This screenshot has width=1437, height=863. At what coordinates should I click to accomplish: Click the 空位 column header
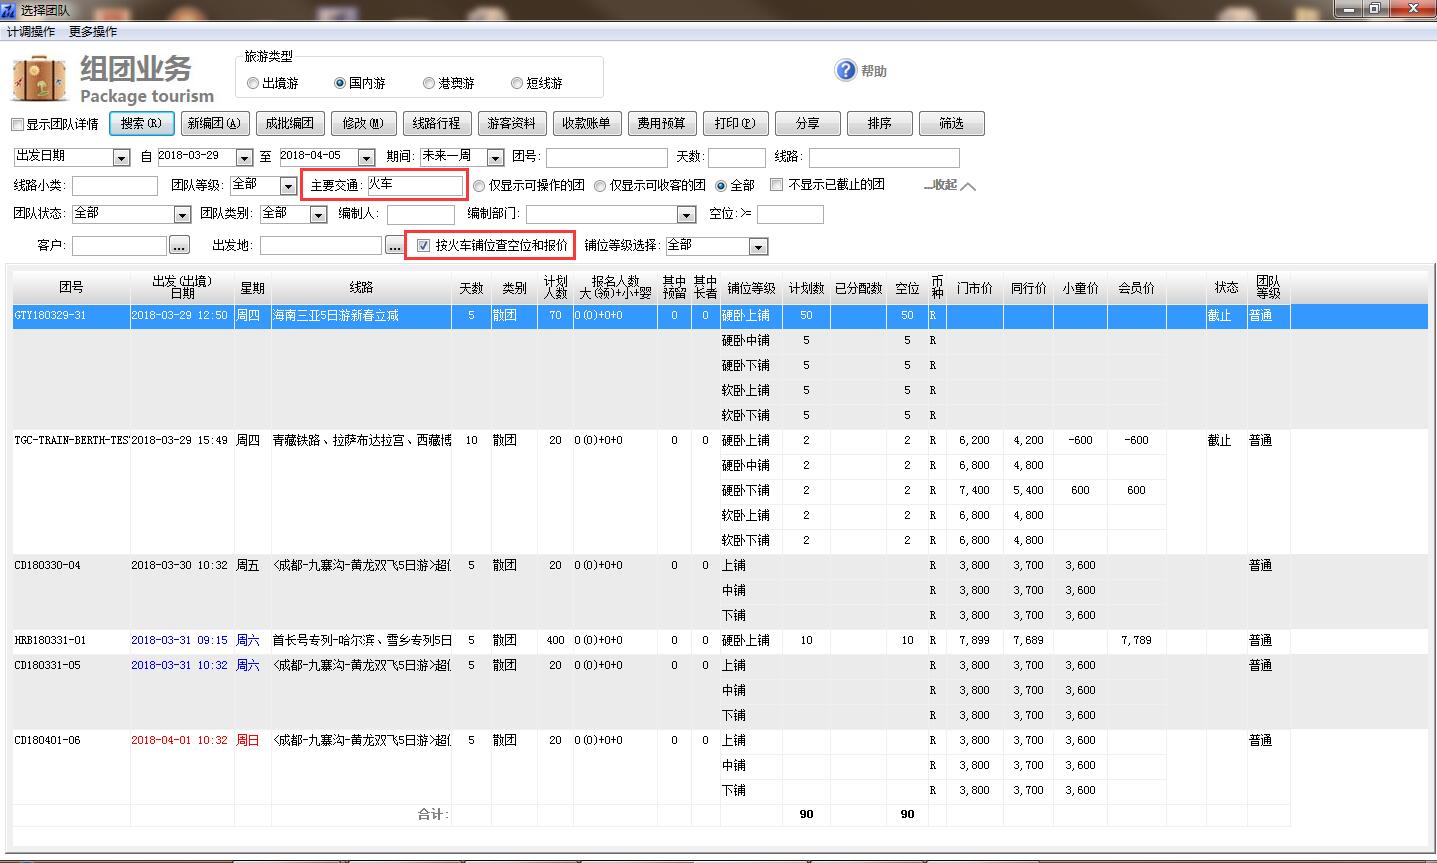pos(907,288)
